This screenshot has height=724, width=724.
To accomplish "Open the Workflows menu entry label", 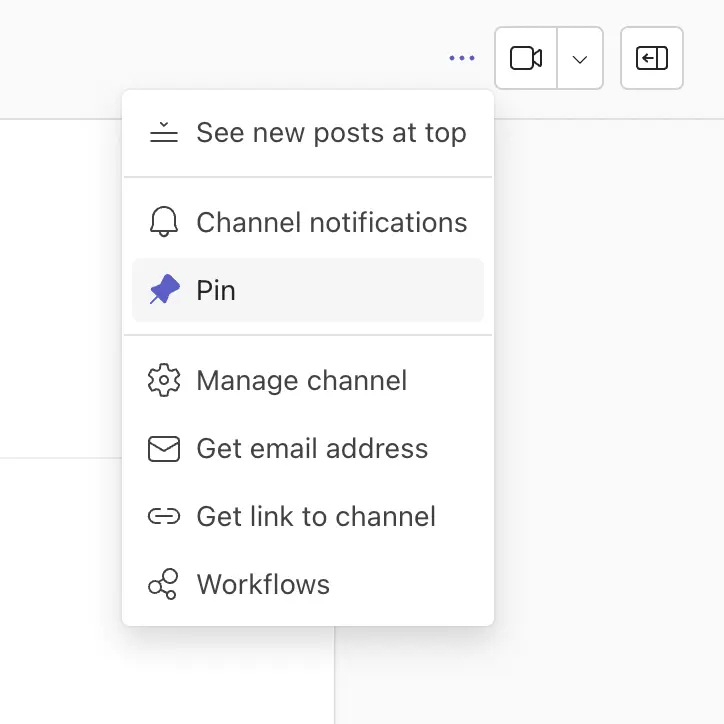I will pos(263,585).
